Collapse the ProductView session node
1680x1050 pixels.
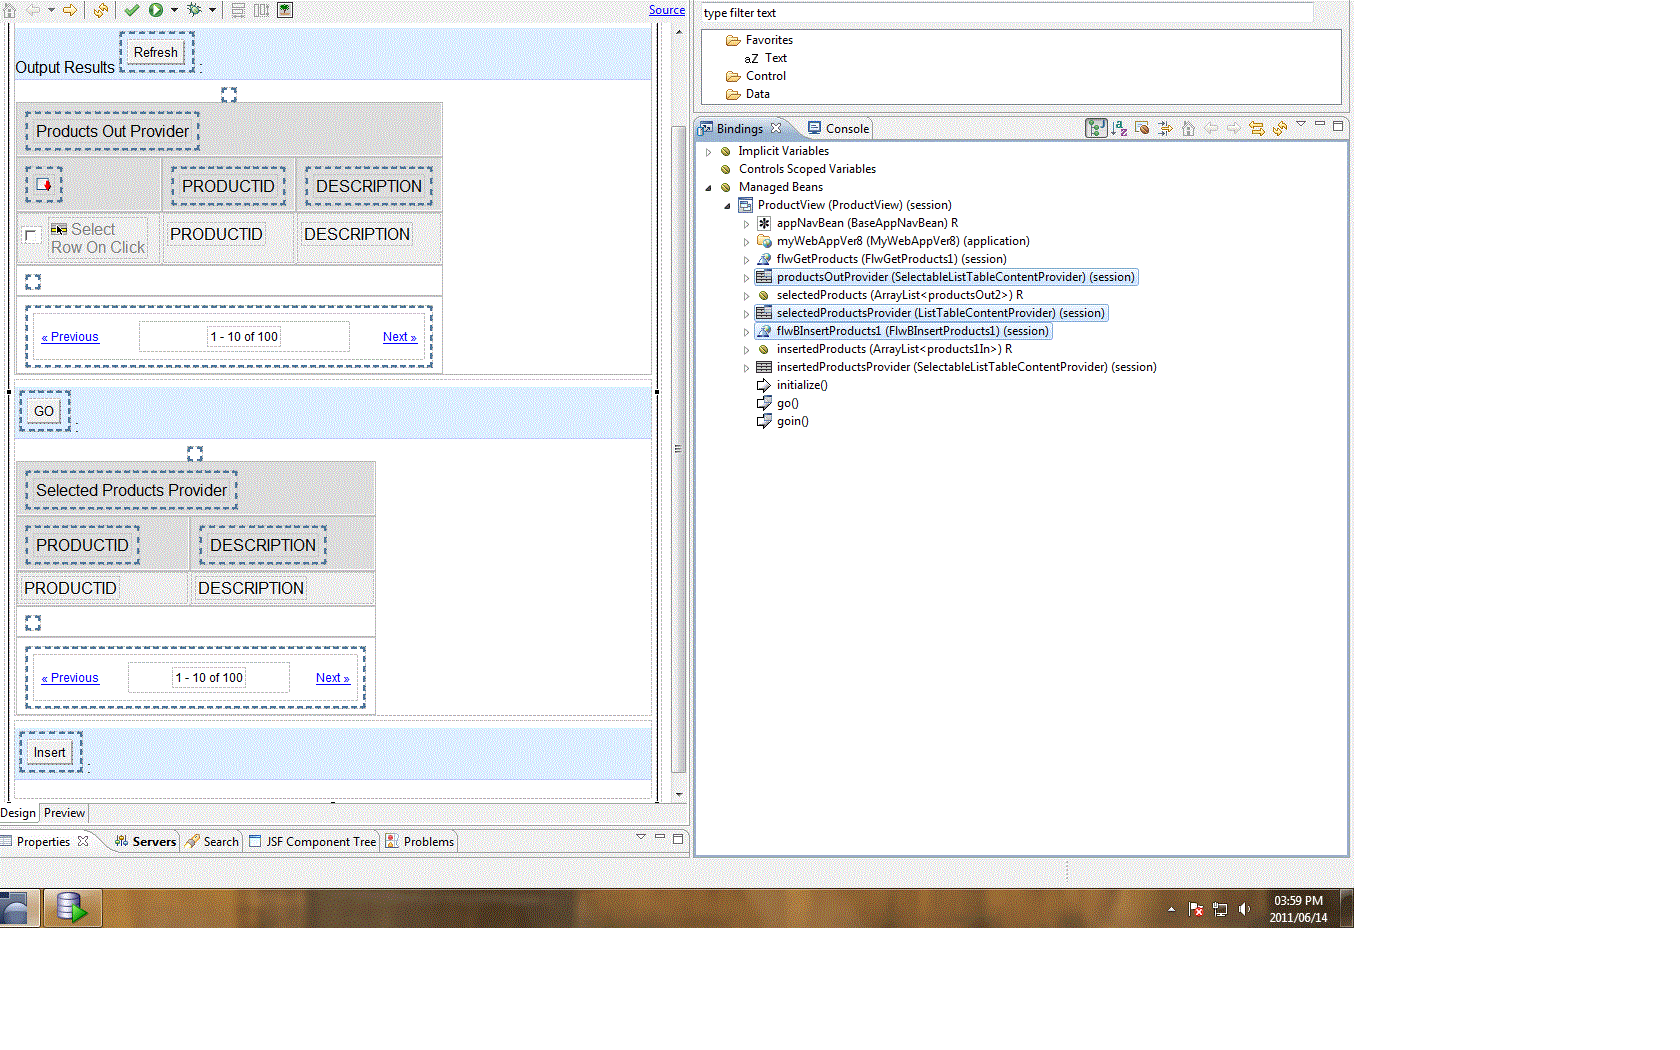click(x=728, y=206)
